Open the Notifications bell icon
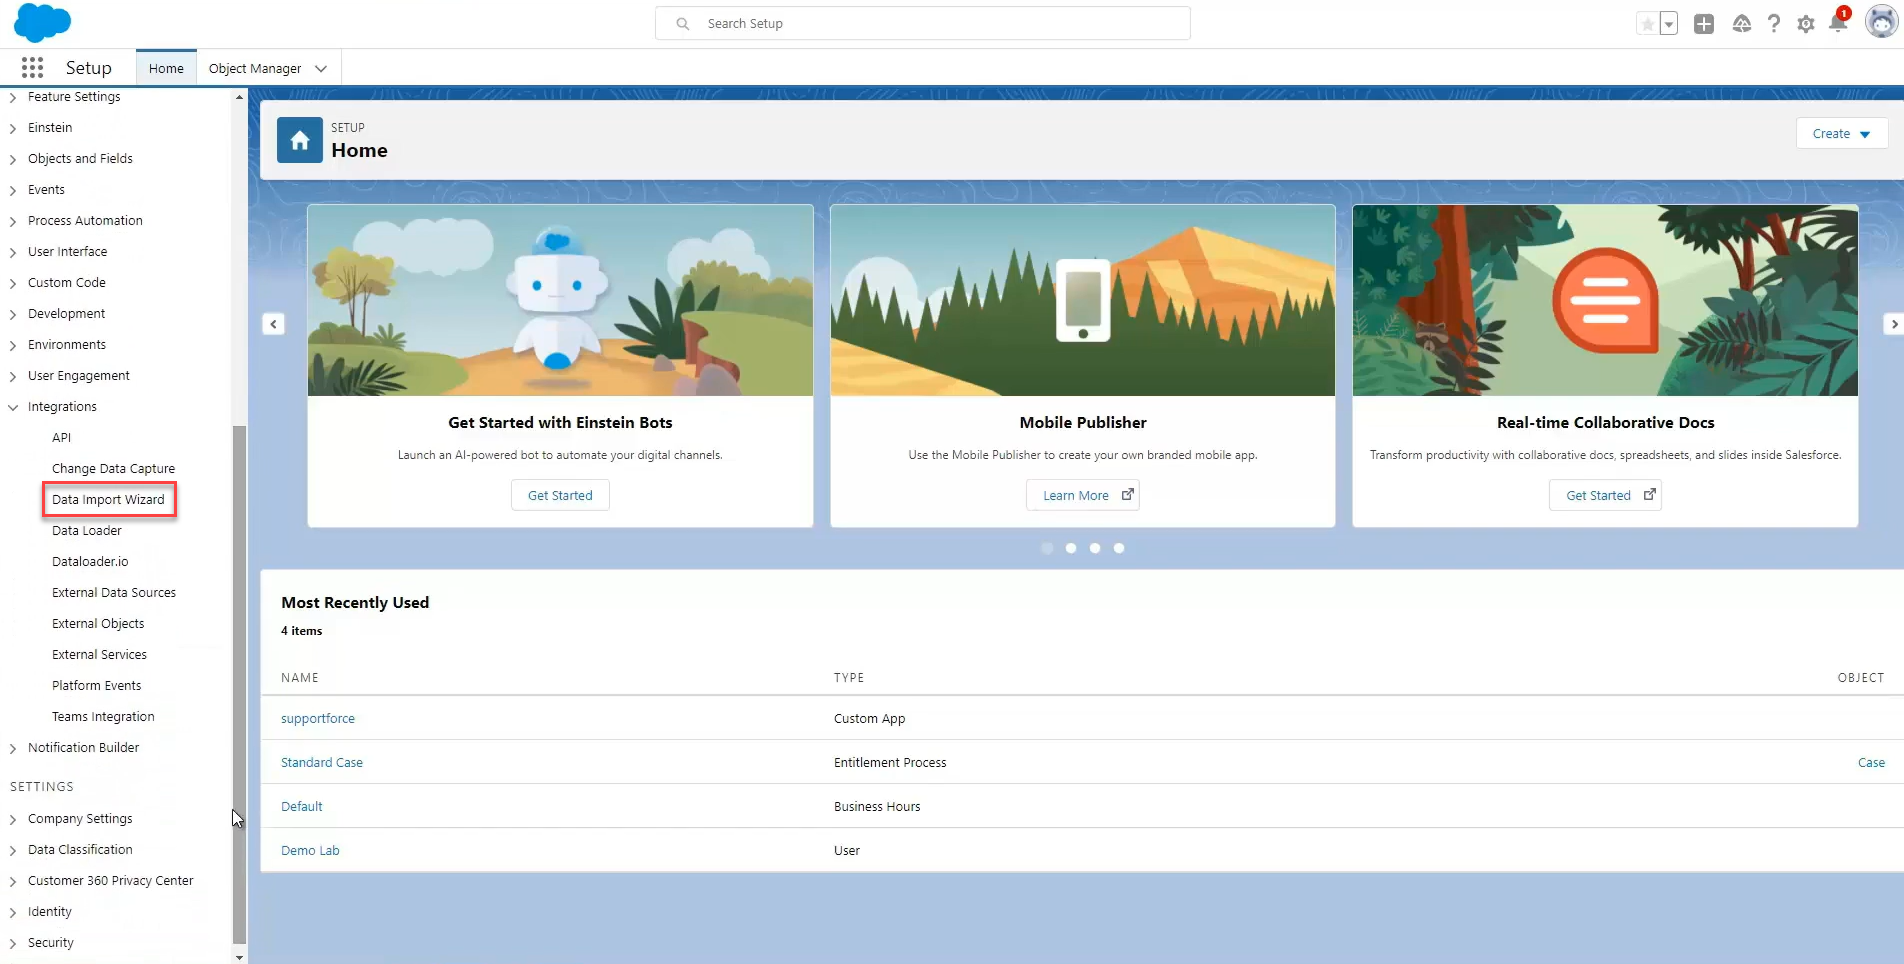 tap(1838, 22)
